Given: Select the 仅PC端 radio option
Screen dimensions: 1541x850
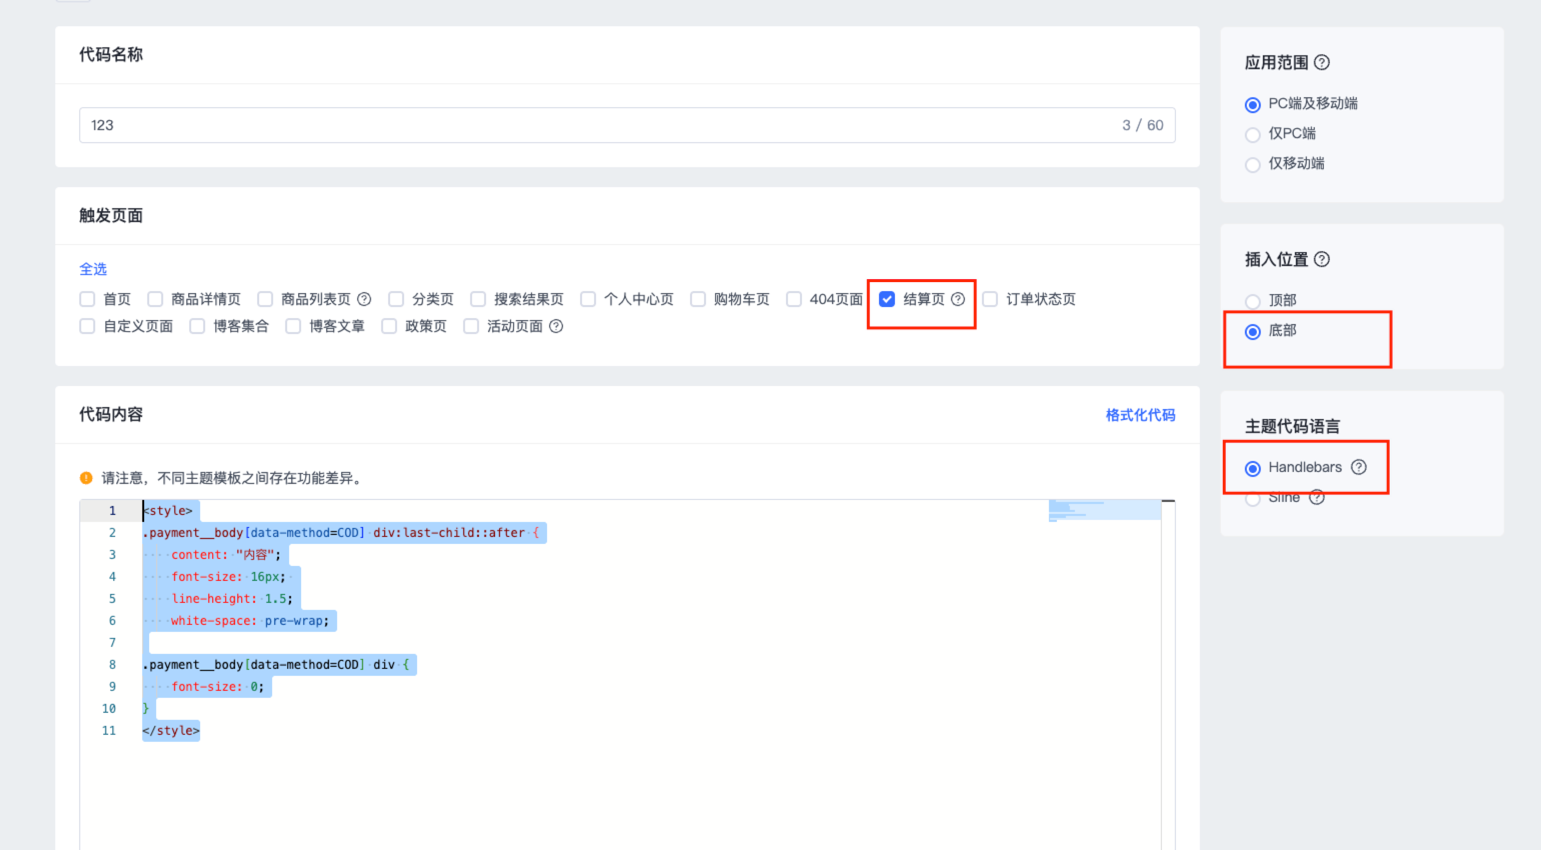Looking at the screenshot, I should (x=1253, y=134).
